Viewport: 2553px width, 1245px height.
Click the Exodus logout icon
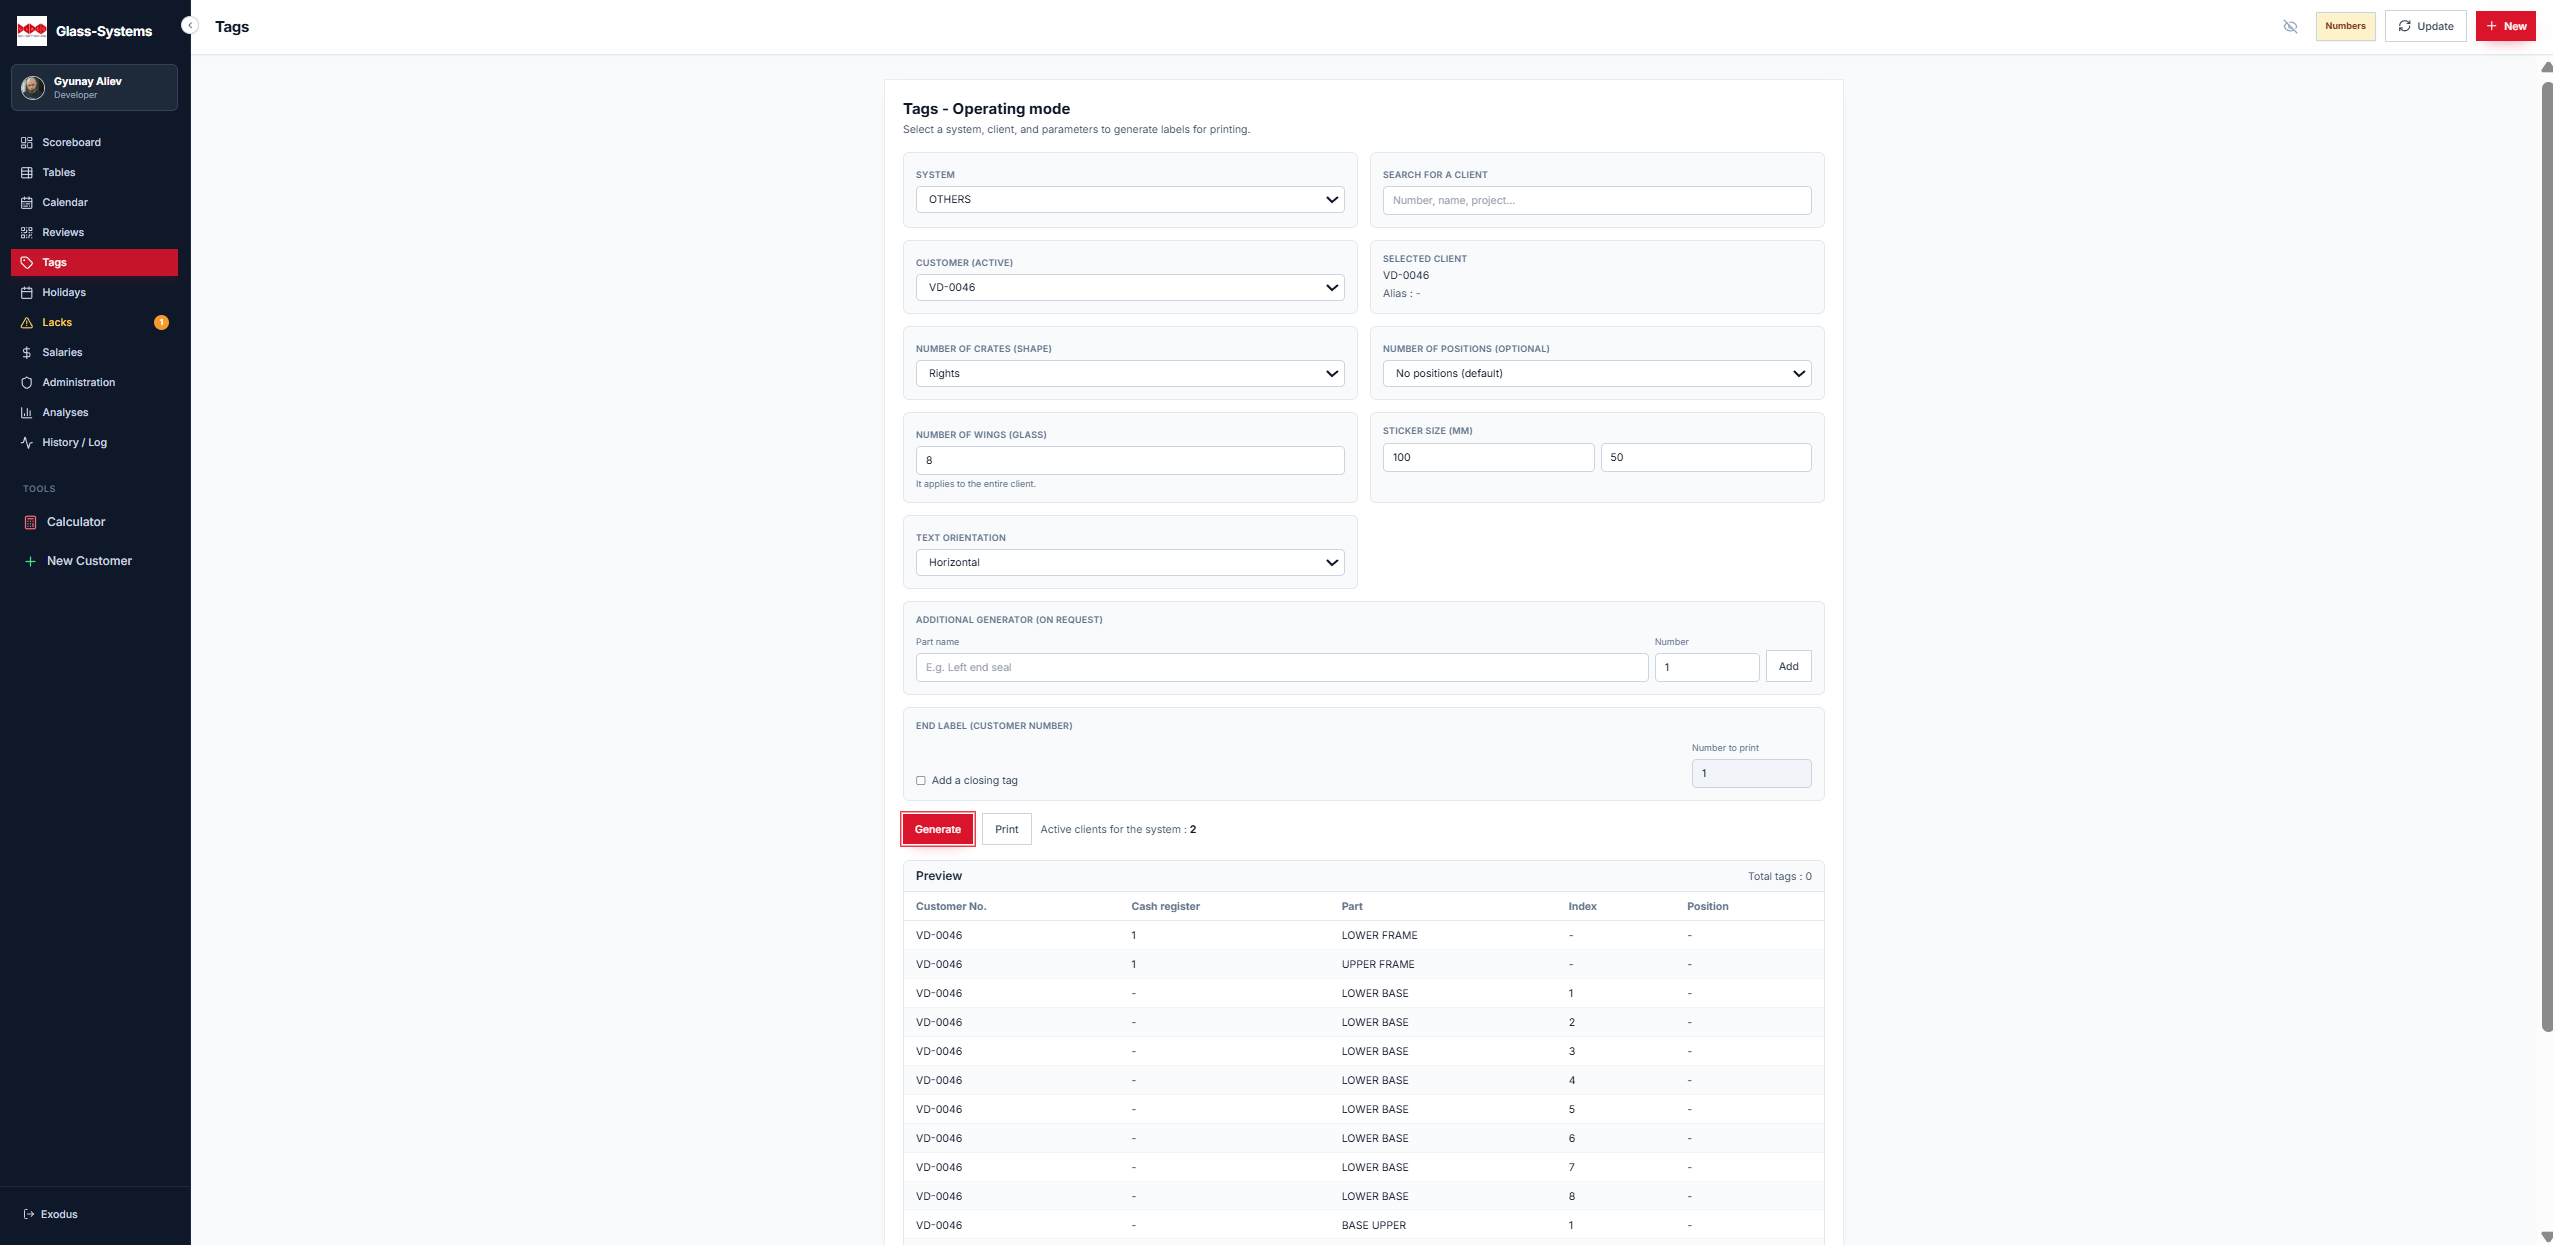29,1214
